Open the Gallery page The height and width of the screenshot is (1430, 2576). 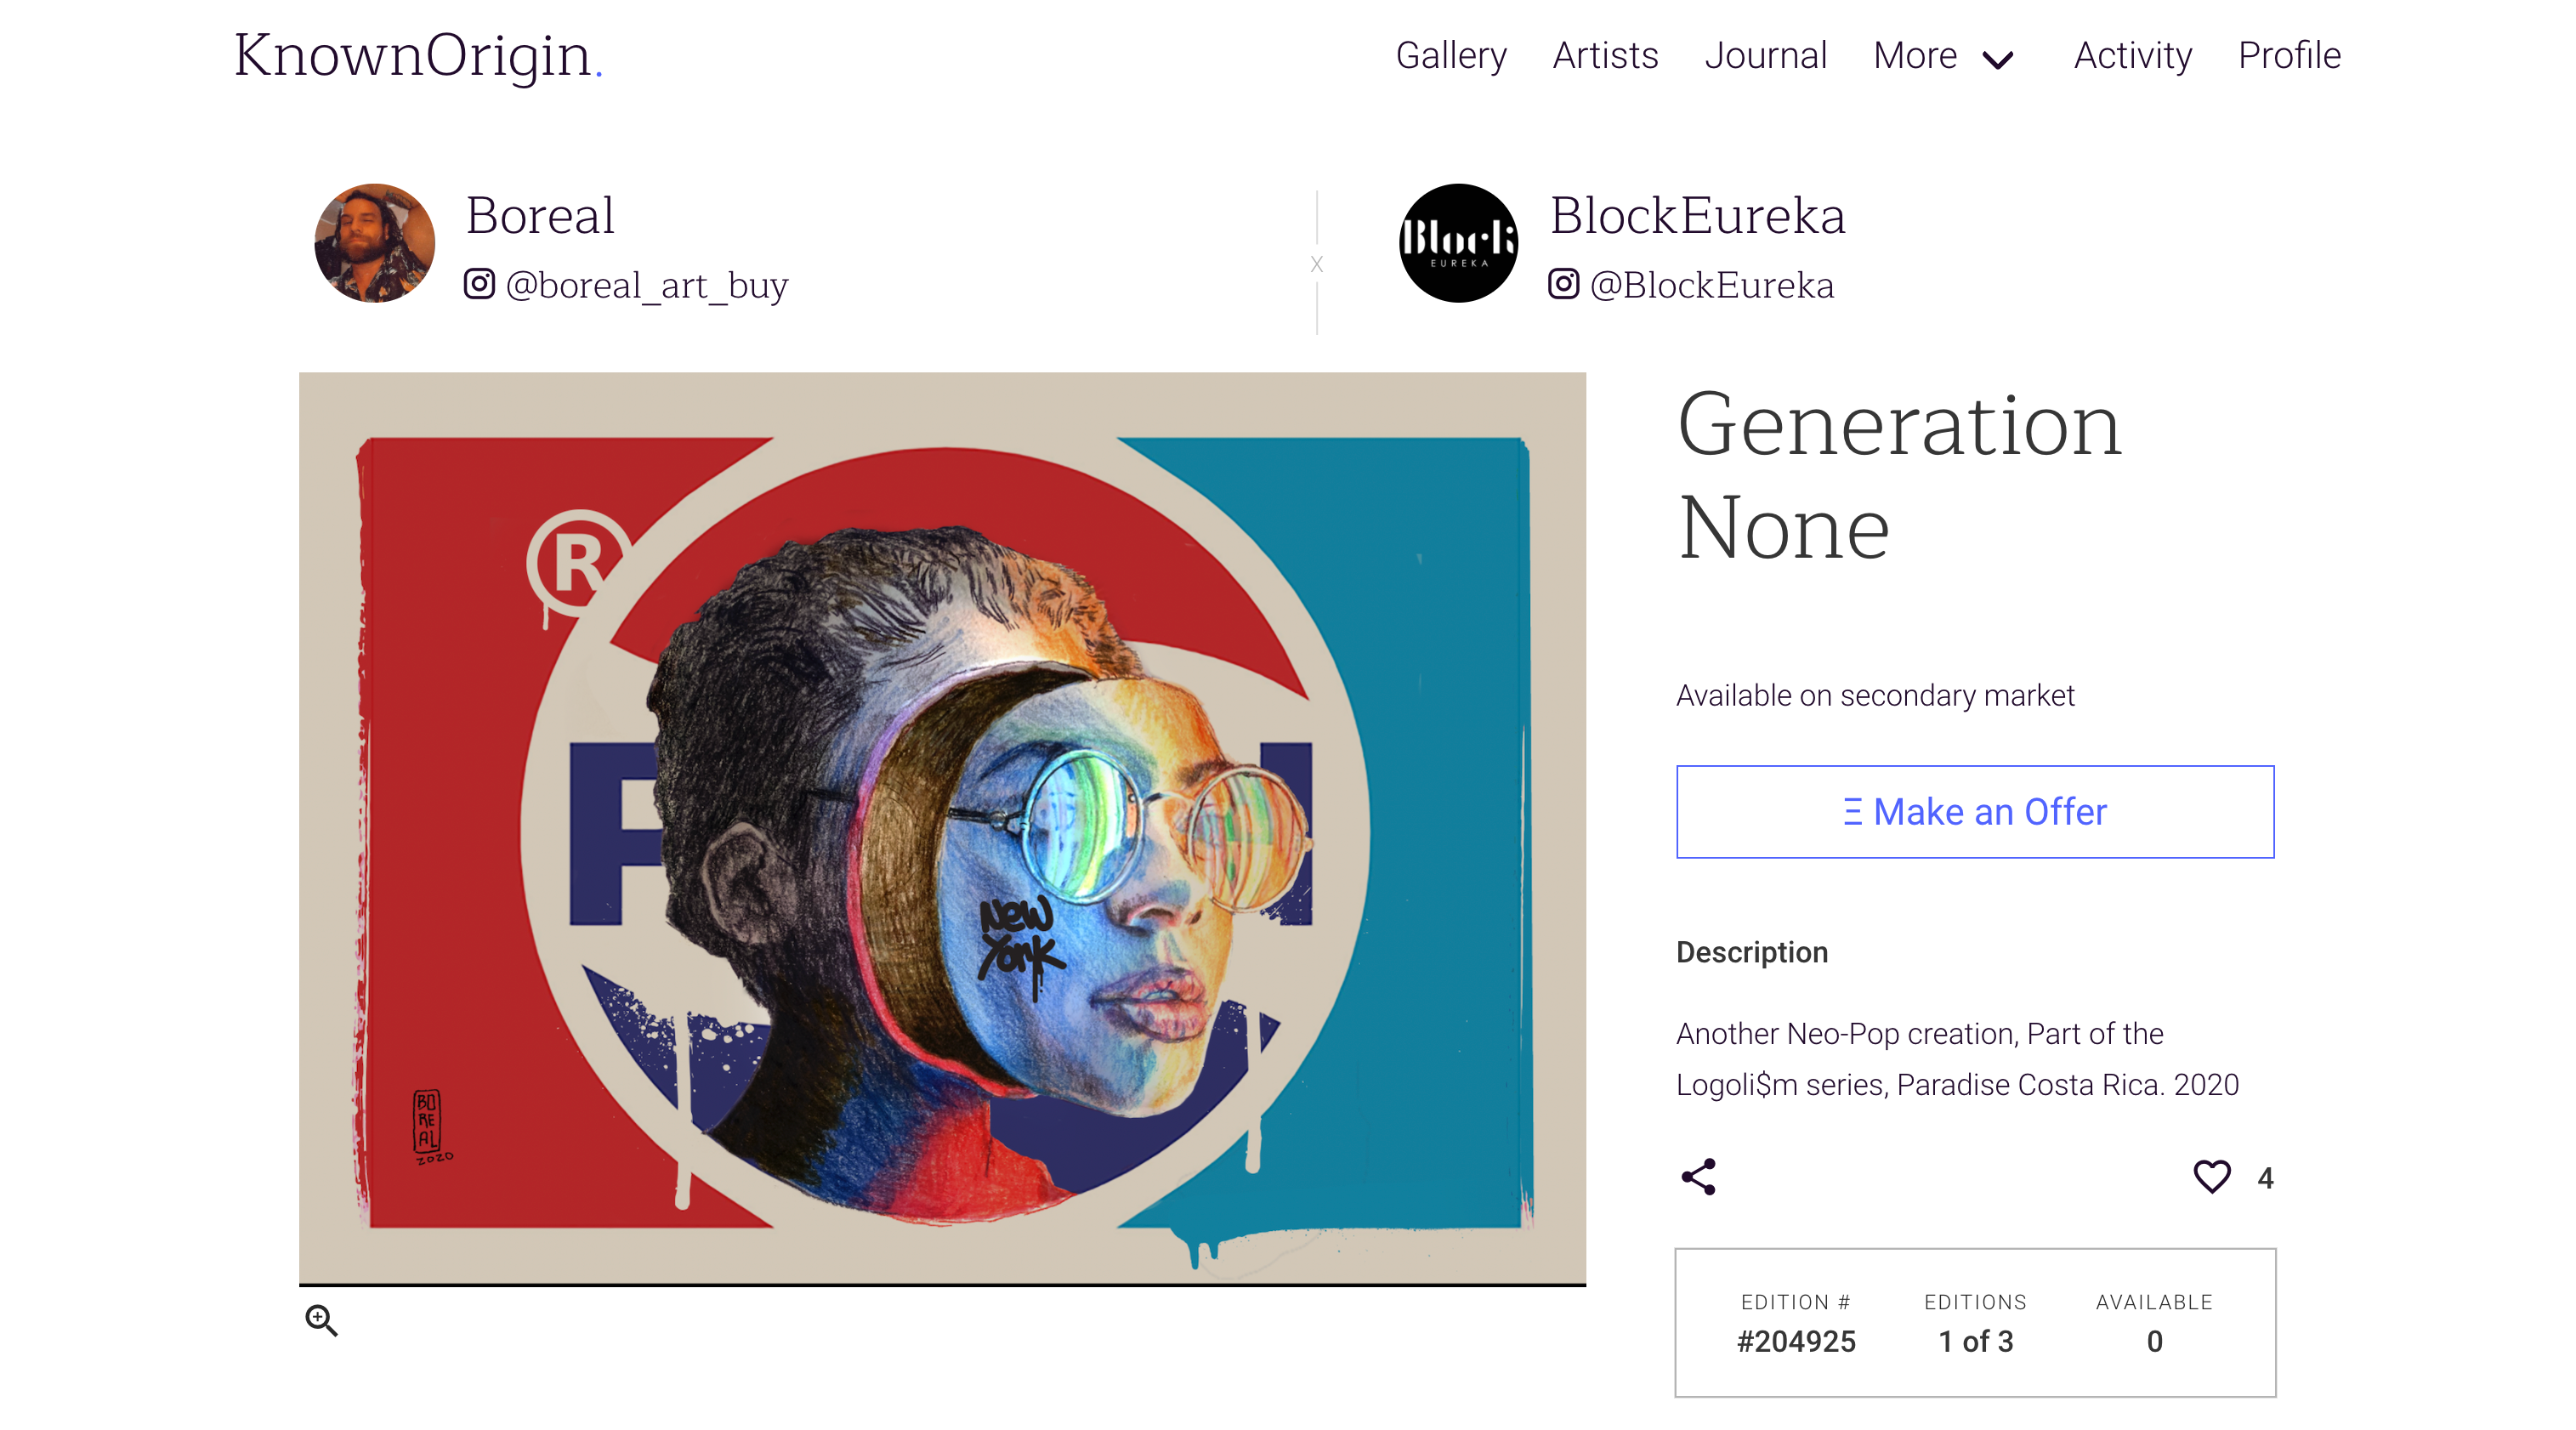1451,55
